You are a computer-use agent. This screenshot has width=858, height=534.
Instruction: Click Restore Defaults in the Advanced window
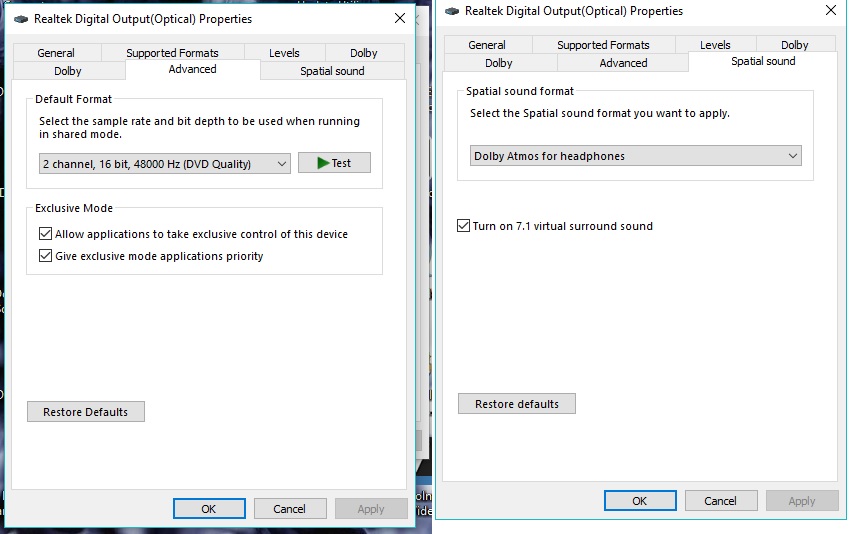click(86, 412)
